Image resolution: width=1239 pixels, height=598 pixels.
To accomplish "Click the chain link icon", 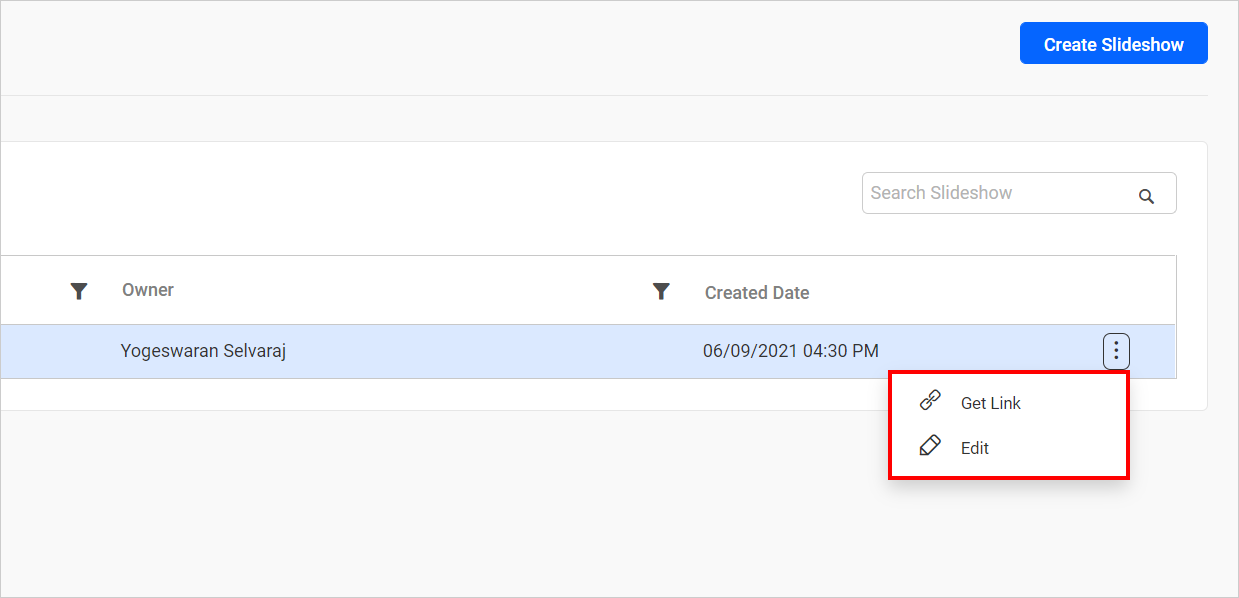I will [930, 401].
